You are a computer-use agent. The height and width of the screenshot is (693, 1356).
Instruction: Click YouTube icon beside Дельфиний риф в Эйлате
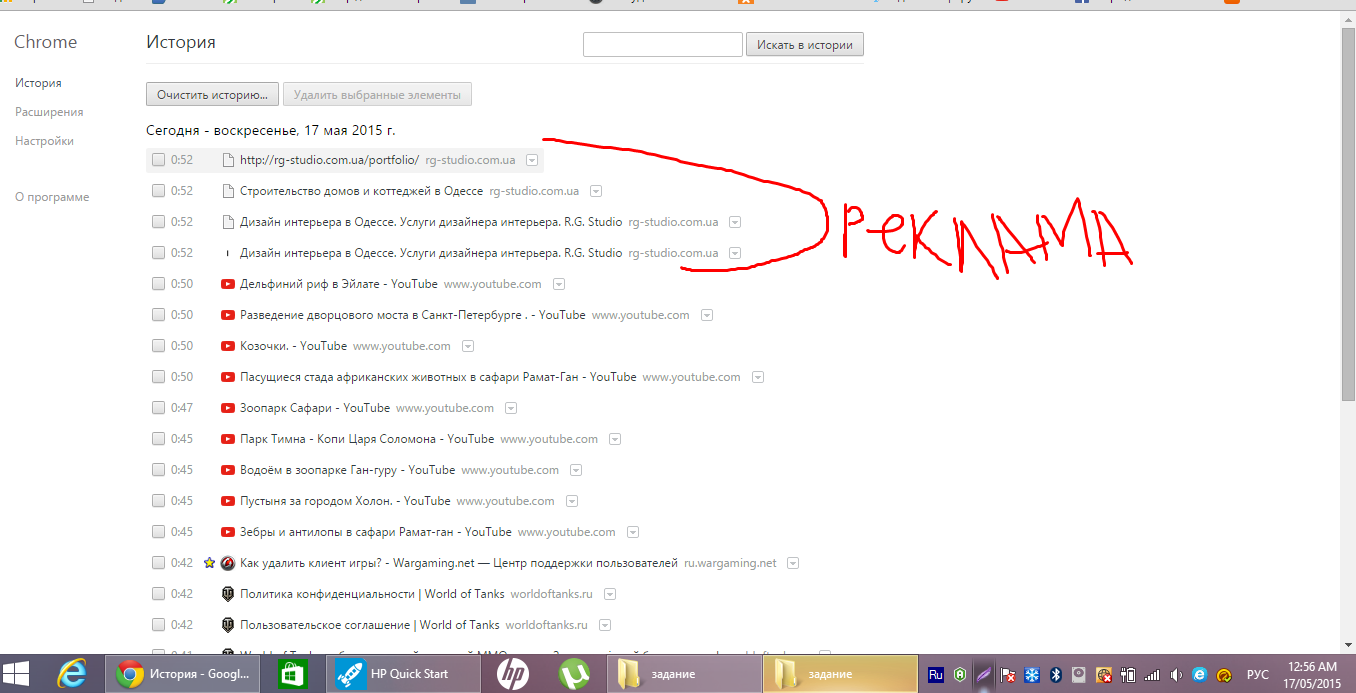228,284
